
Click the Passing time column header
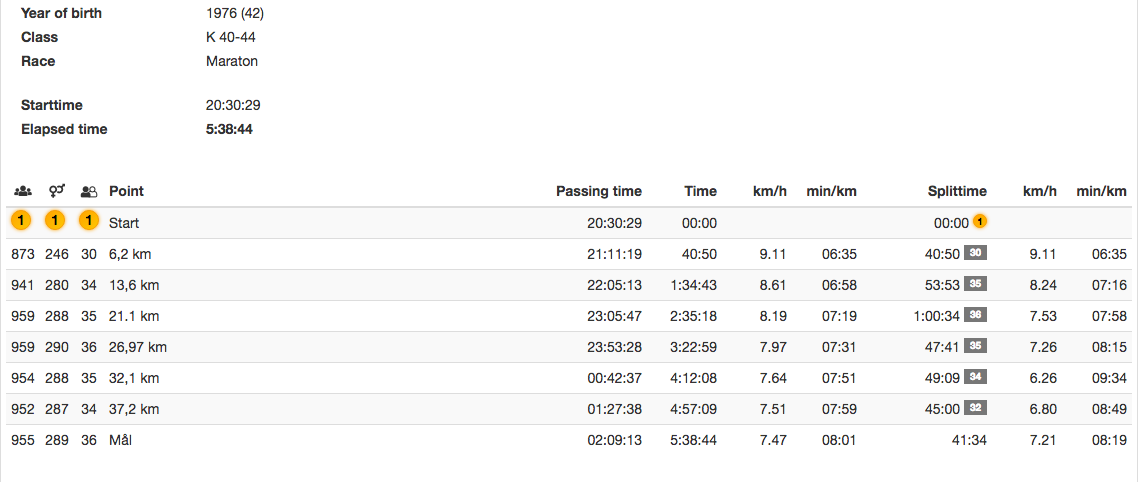[x=599, y=191]
